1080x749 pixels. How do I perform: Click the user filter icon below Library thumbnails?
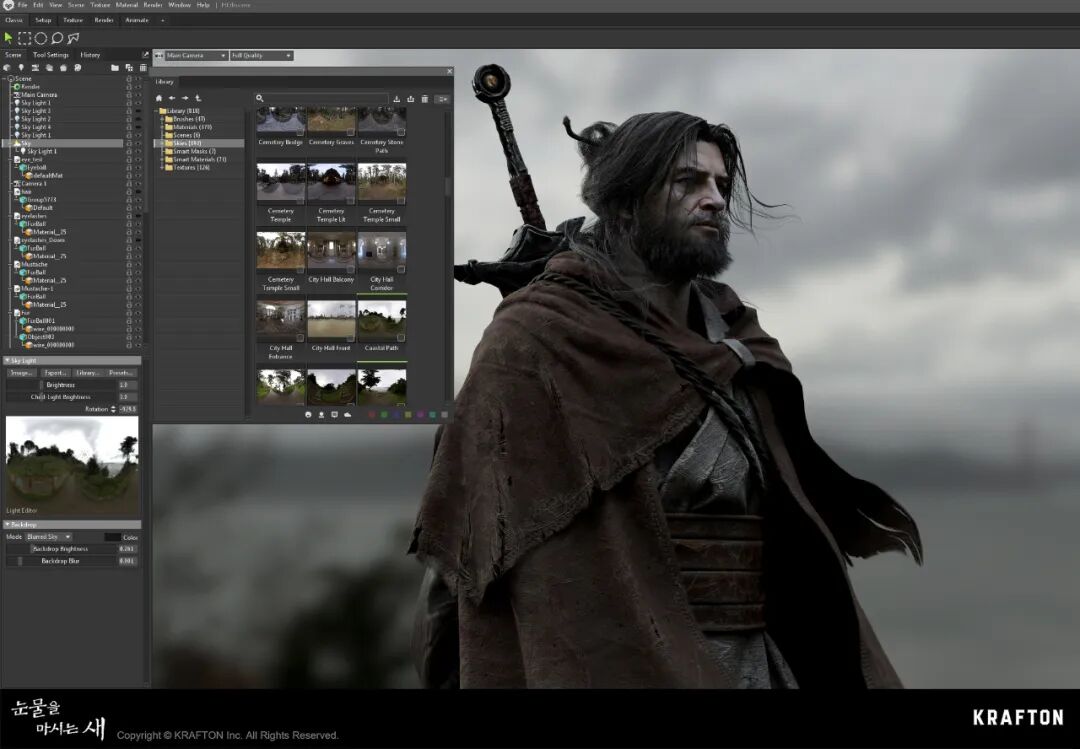(x=321, y=415)
